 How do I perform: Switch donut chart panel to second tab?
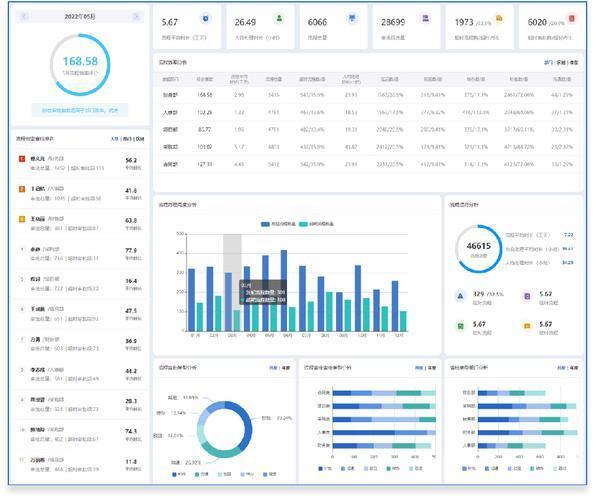[x=286, y=368]
